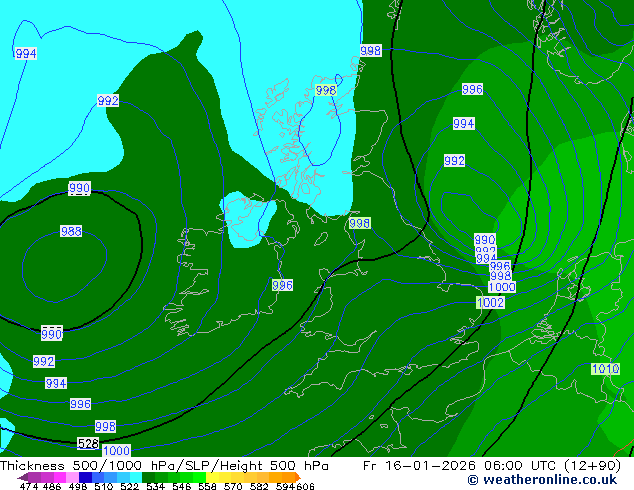Image resolution: width=634 pixels, height=490 pixels.
Task: Click the 534 value on the legend scale
Action: 155,486
